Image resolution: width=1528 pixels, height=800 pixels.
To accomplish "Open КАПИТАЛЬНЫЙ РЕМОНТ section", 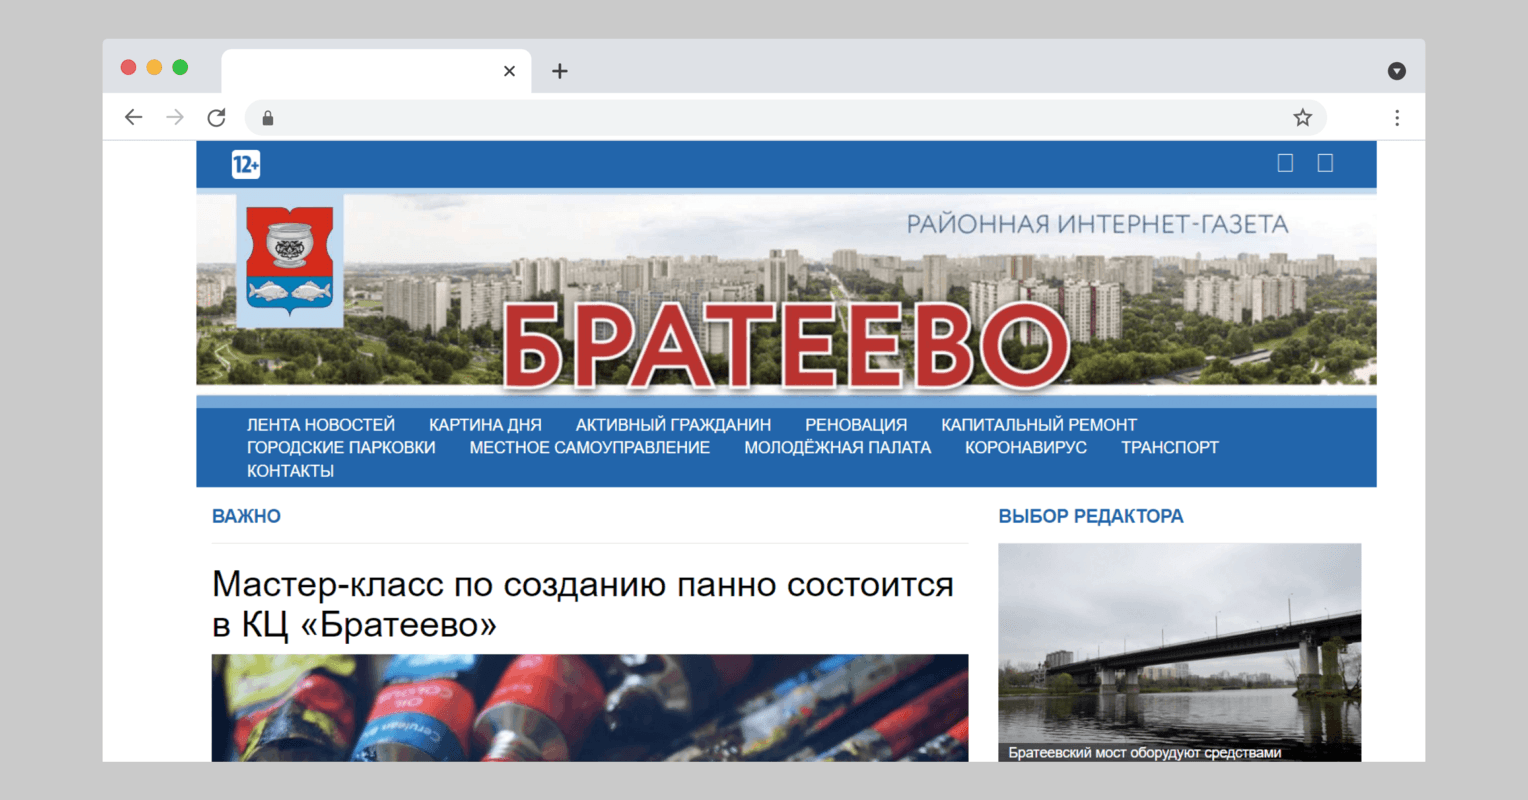I will (x=1039, y=425).
